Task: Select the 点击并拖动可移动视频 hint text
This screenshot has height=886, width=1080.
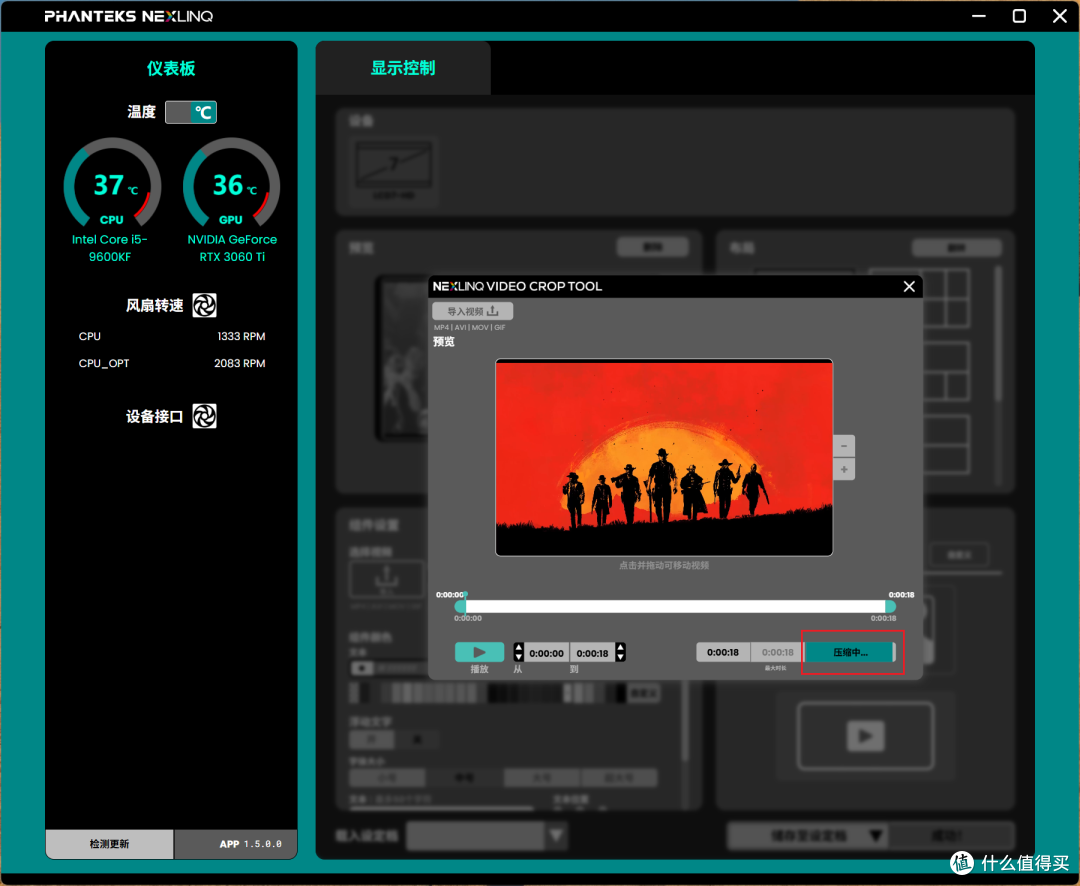Action: pyautogui.click(x=664, y=565)
